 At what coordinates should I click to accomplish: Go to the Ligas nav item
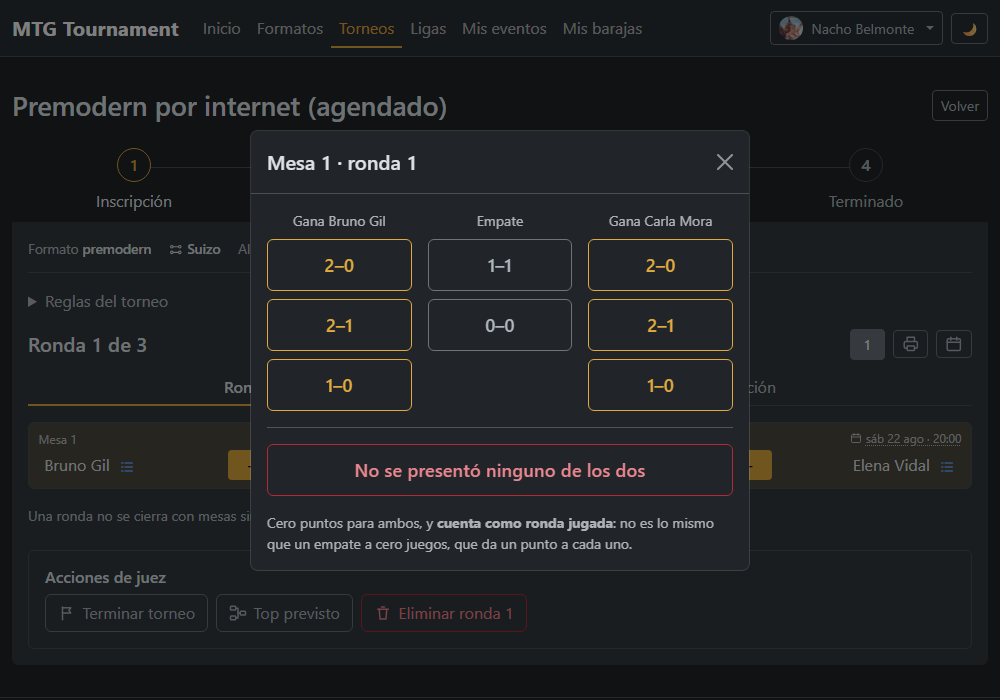click(428, 29)
